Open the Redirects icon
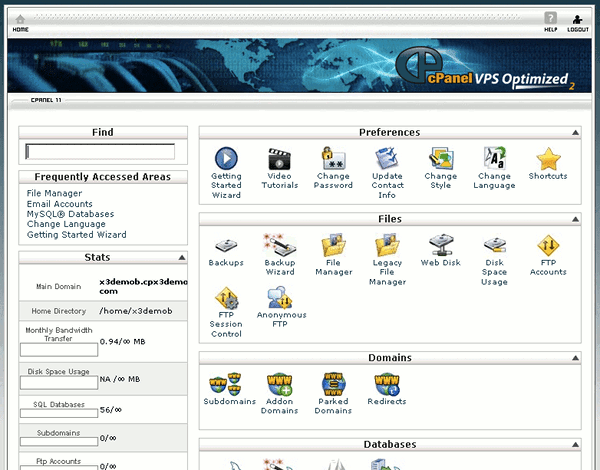Screen dimensions: 600x470 click(387, 384)
